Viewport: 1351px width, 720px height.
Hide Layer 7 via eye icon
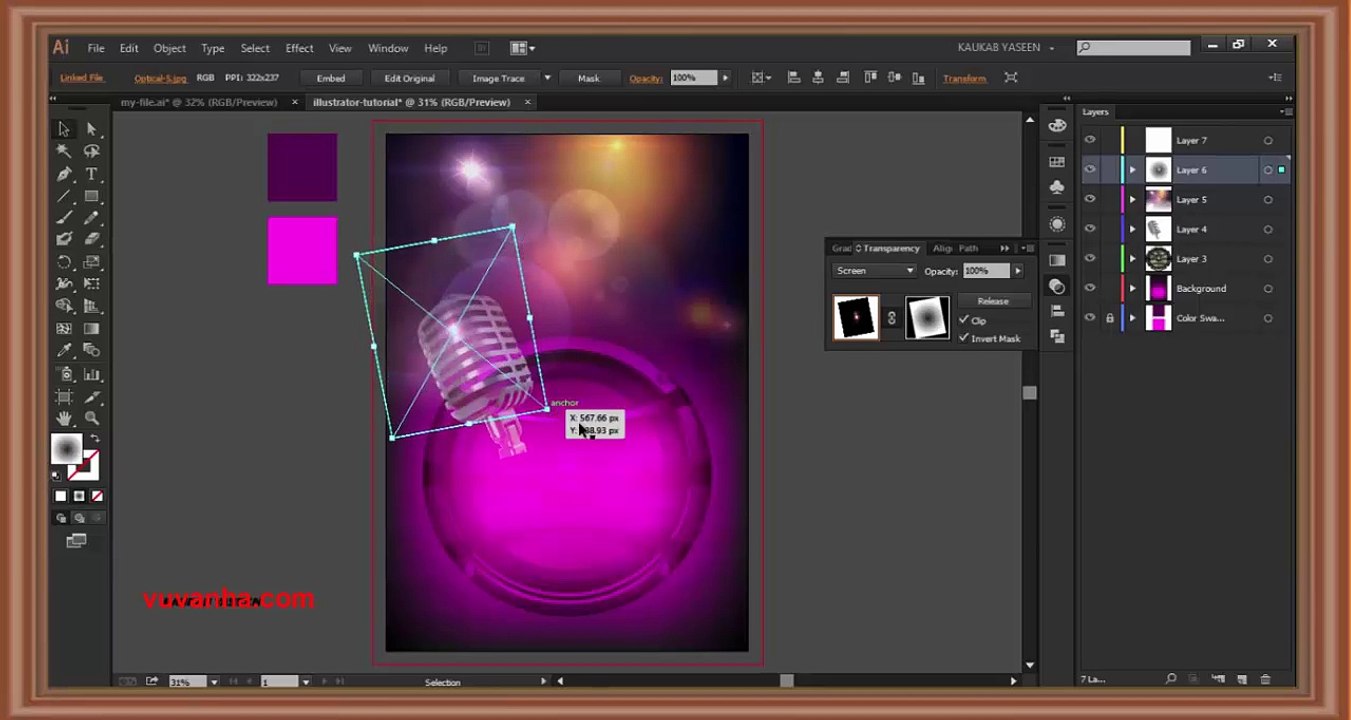coord(1090,140)
